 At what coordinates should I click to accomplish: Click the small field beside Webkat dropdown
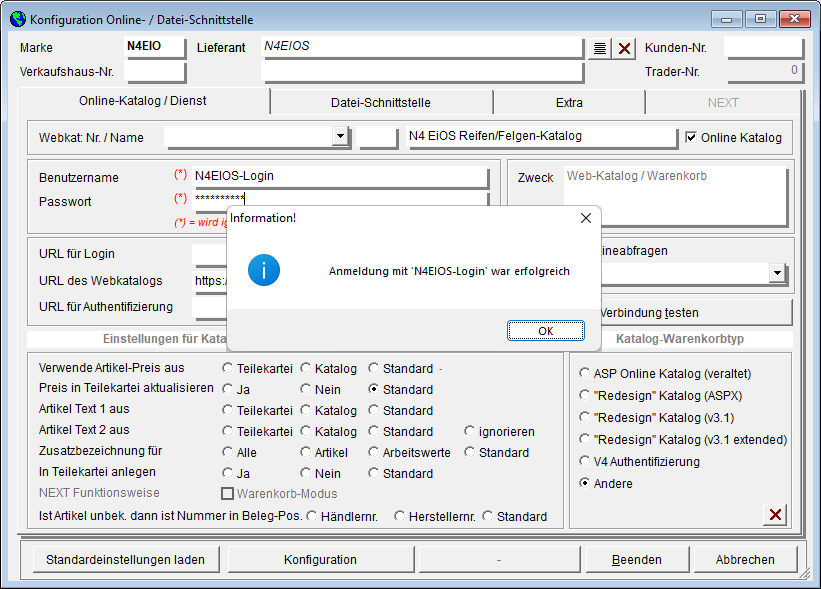(378, 137)
